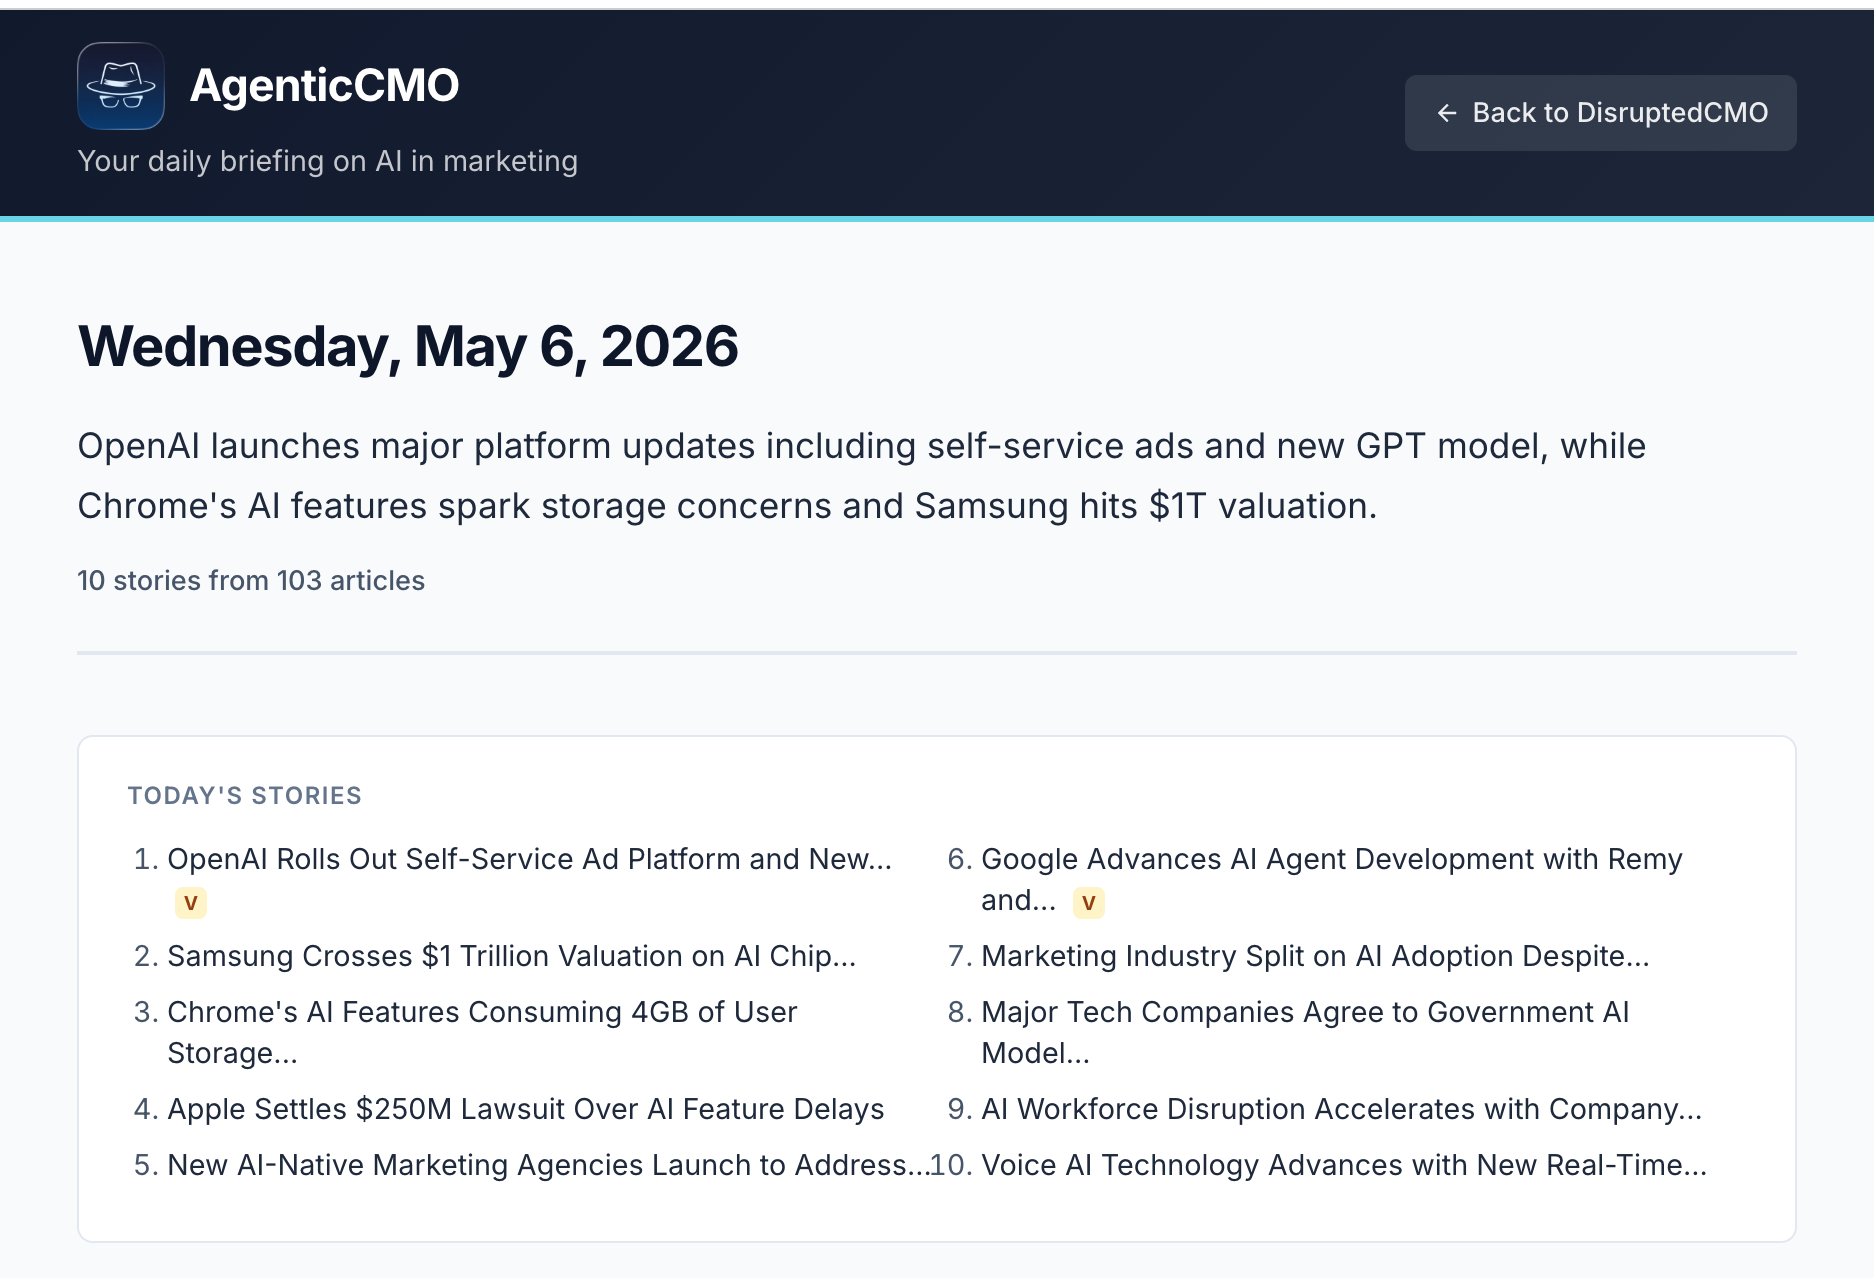
Task: Open the New AI-Native Marketing Agencies story
Action: tap(549, 1165)
